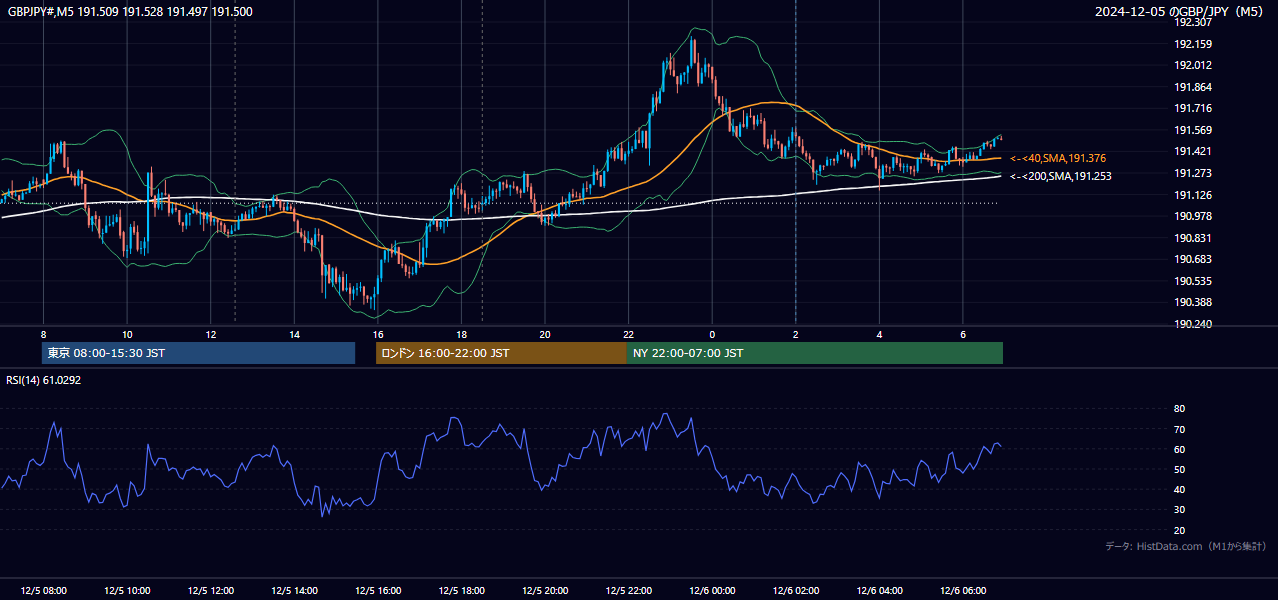This screenshot has width=1278, height=600.
Task: Click price axis value 191.126
Action: (1193, 195)
